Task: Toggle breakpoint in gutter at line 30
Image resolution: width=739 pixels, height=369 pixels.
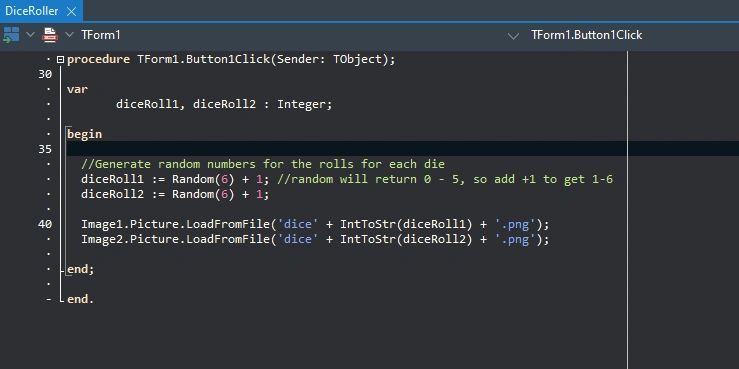Action: 45,74
